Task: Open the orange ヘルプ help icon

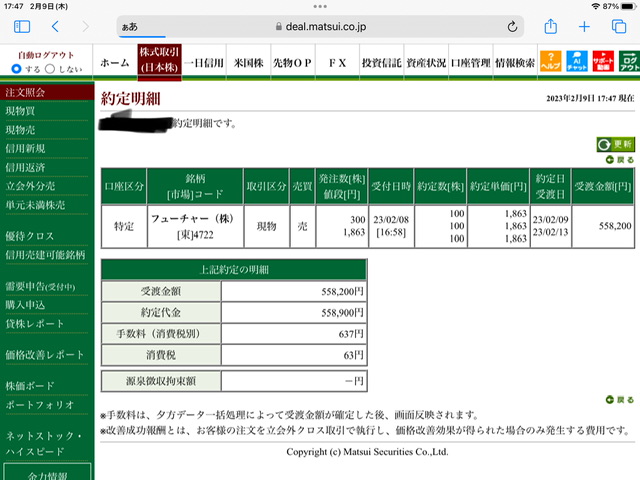Action: (x=551, y=61)
